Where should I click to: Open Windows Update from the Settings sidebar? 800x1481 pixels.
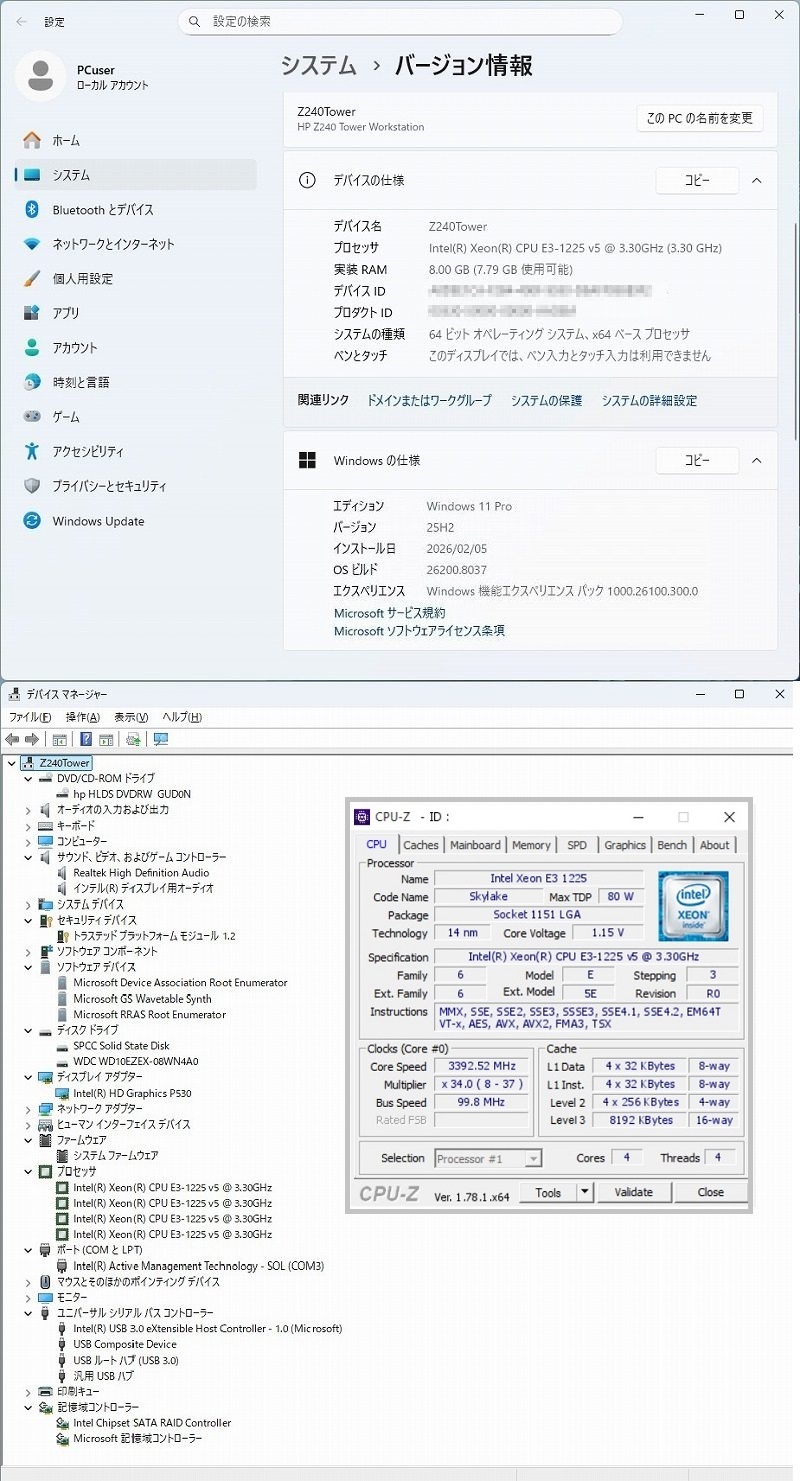tap(98, 521)
